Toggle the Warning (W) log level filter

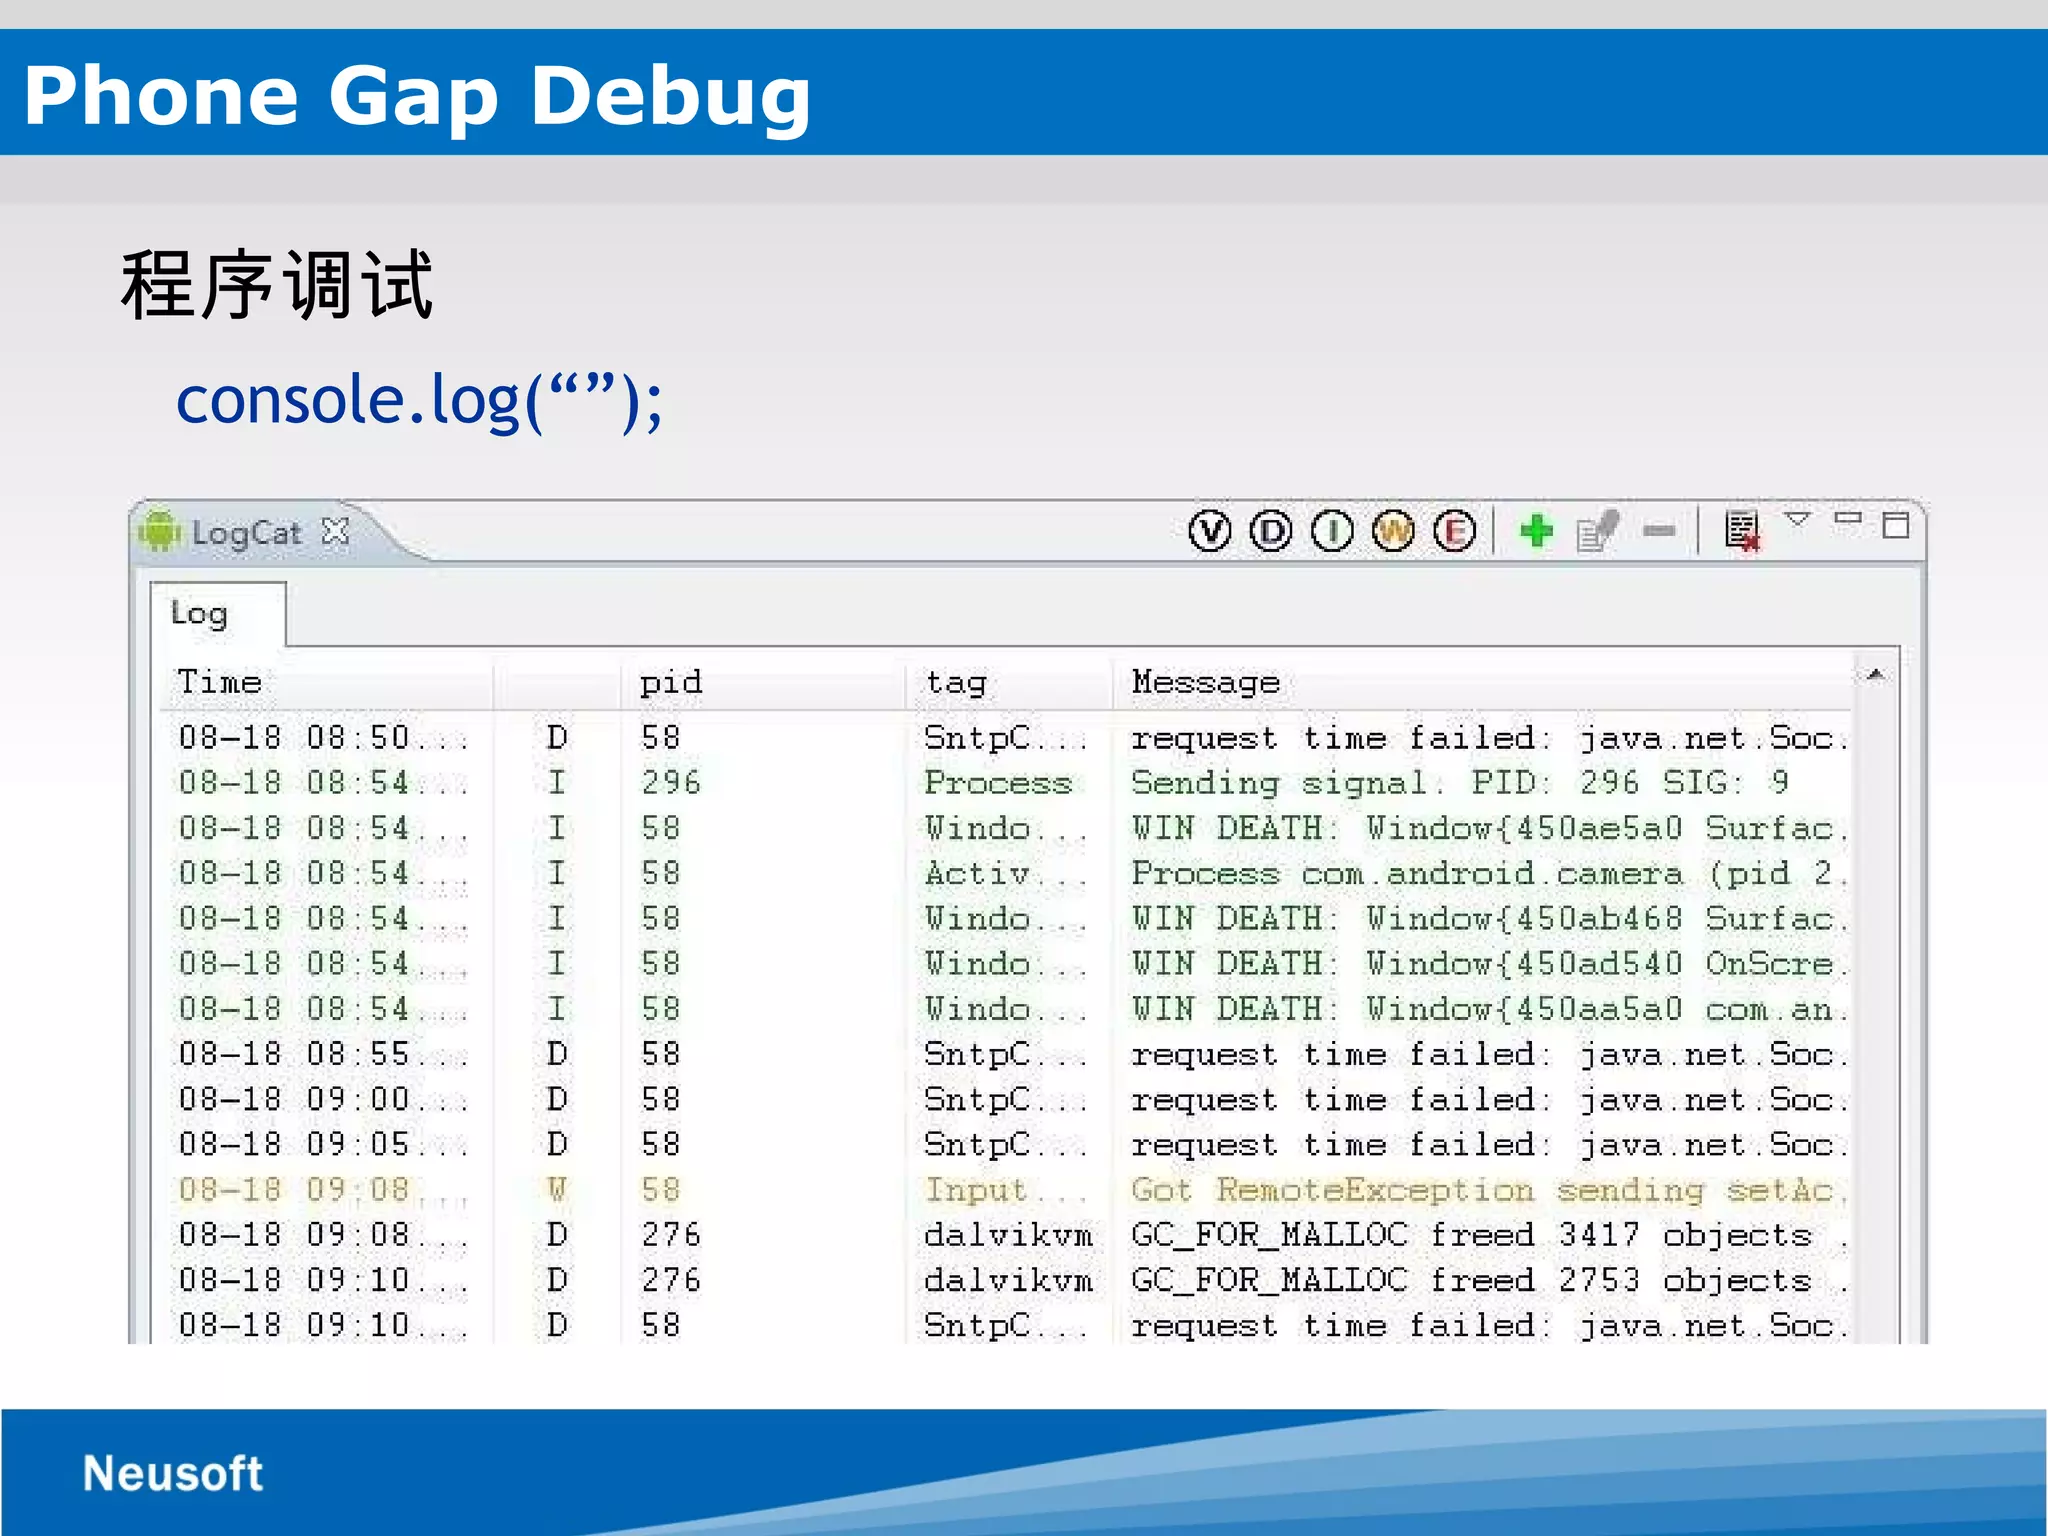[1393, 531]
